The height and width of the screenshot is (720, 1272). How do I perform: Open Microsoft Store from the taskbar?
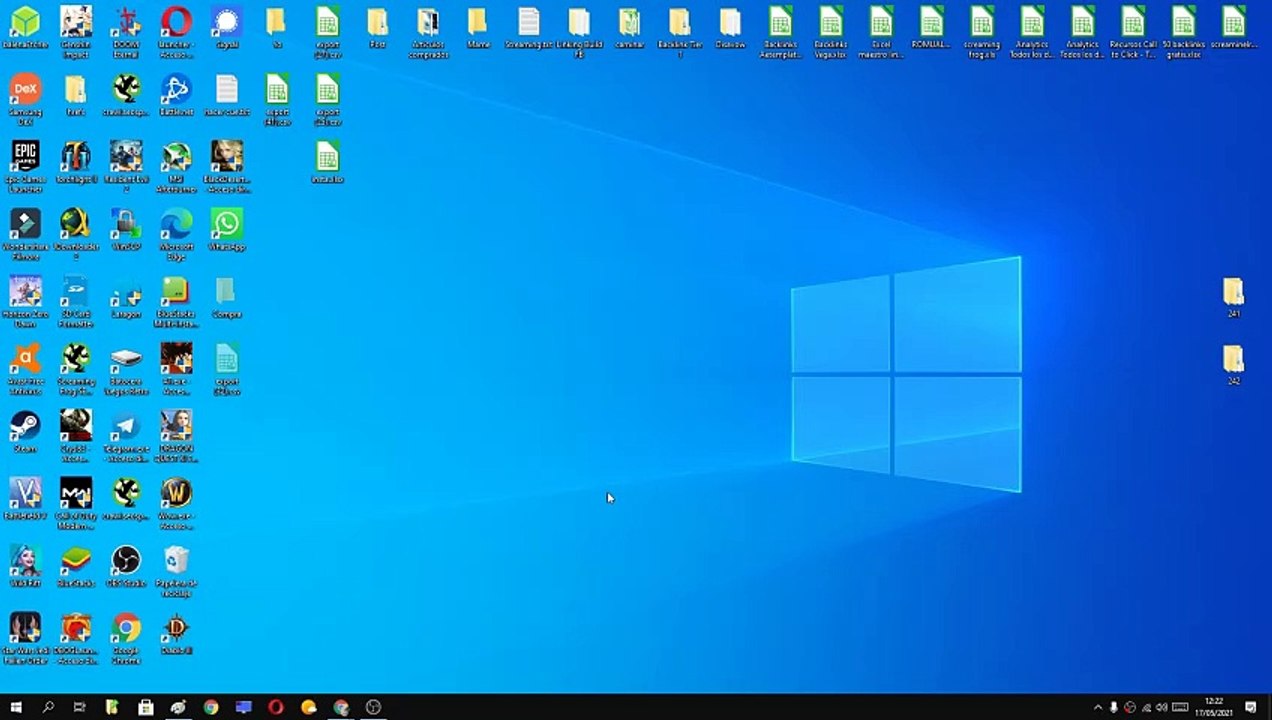[x=145, y=707]
